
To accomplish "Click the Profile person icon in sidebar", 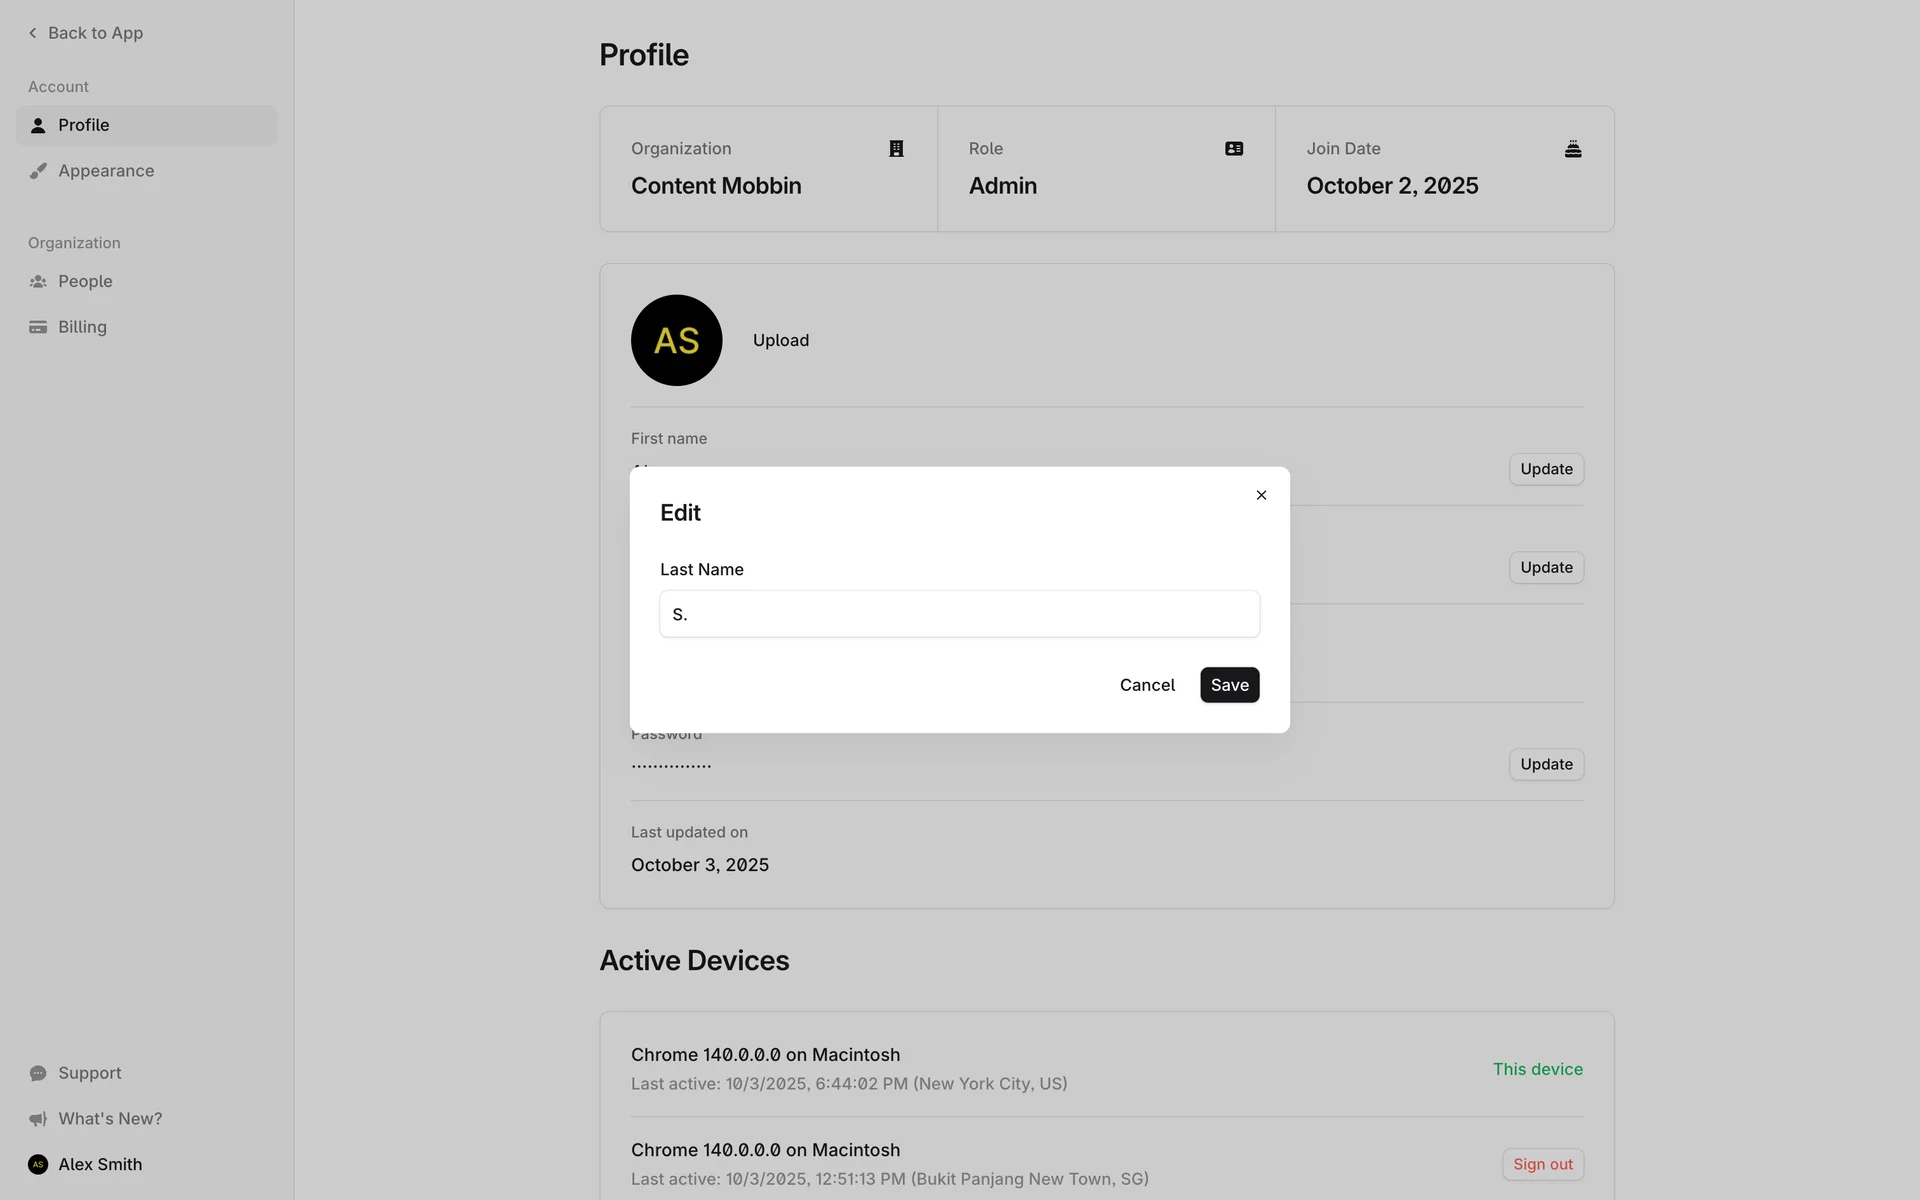I will [38, 125].
